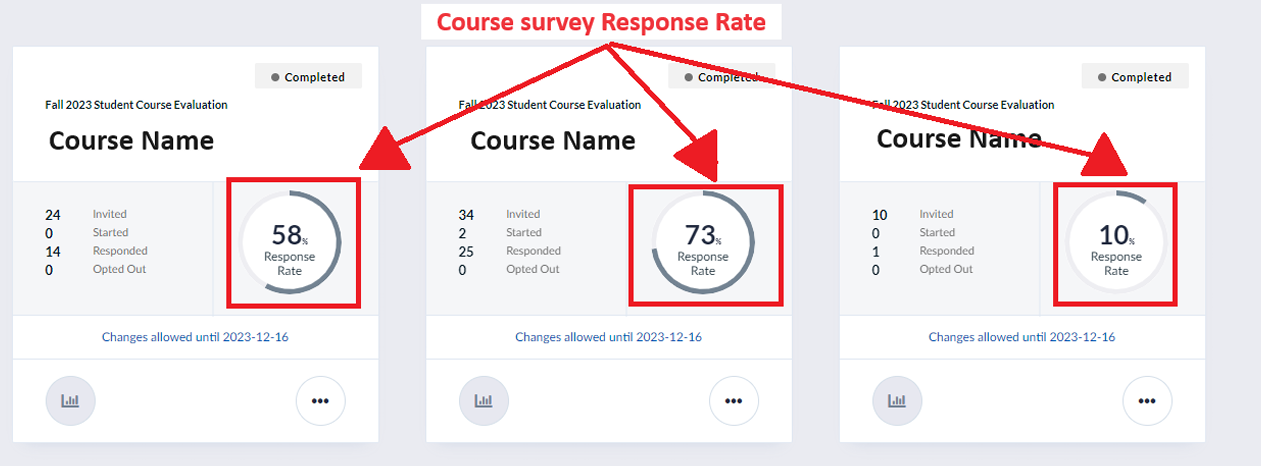
Task: Open report chart icon on 73% course card
Action: pos(483,401)
